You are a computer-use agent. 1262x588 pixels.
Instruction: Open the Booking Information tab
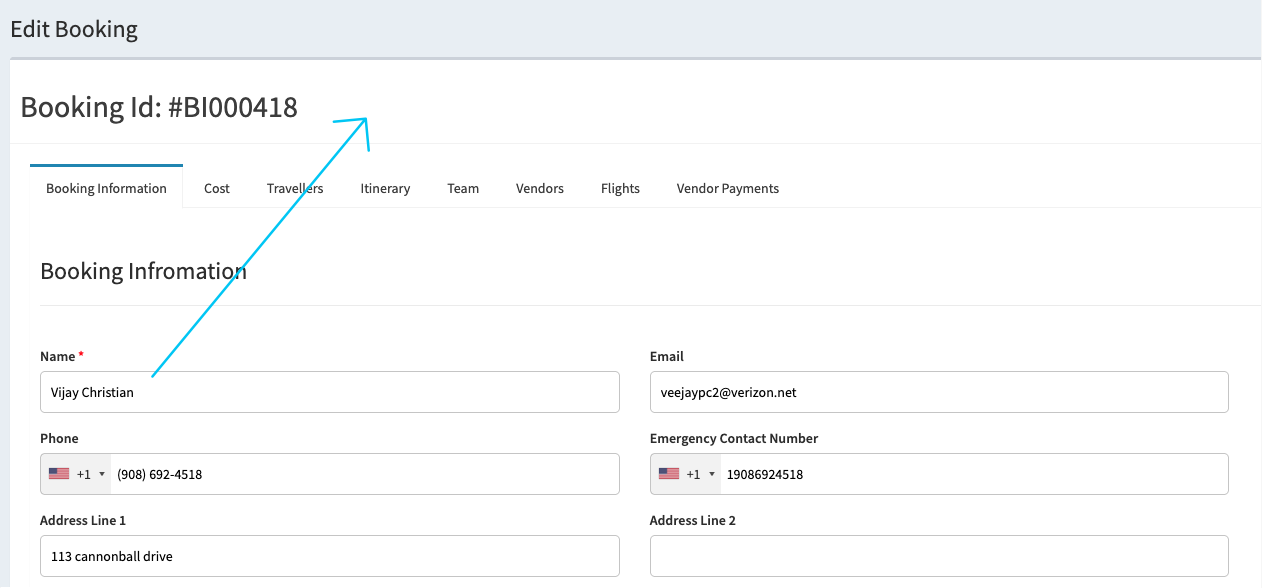[x=106, y=188]
